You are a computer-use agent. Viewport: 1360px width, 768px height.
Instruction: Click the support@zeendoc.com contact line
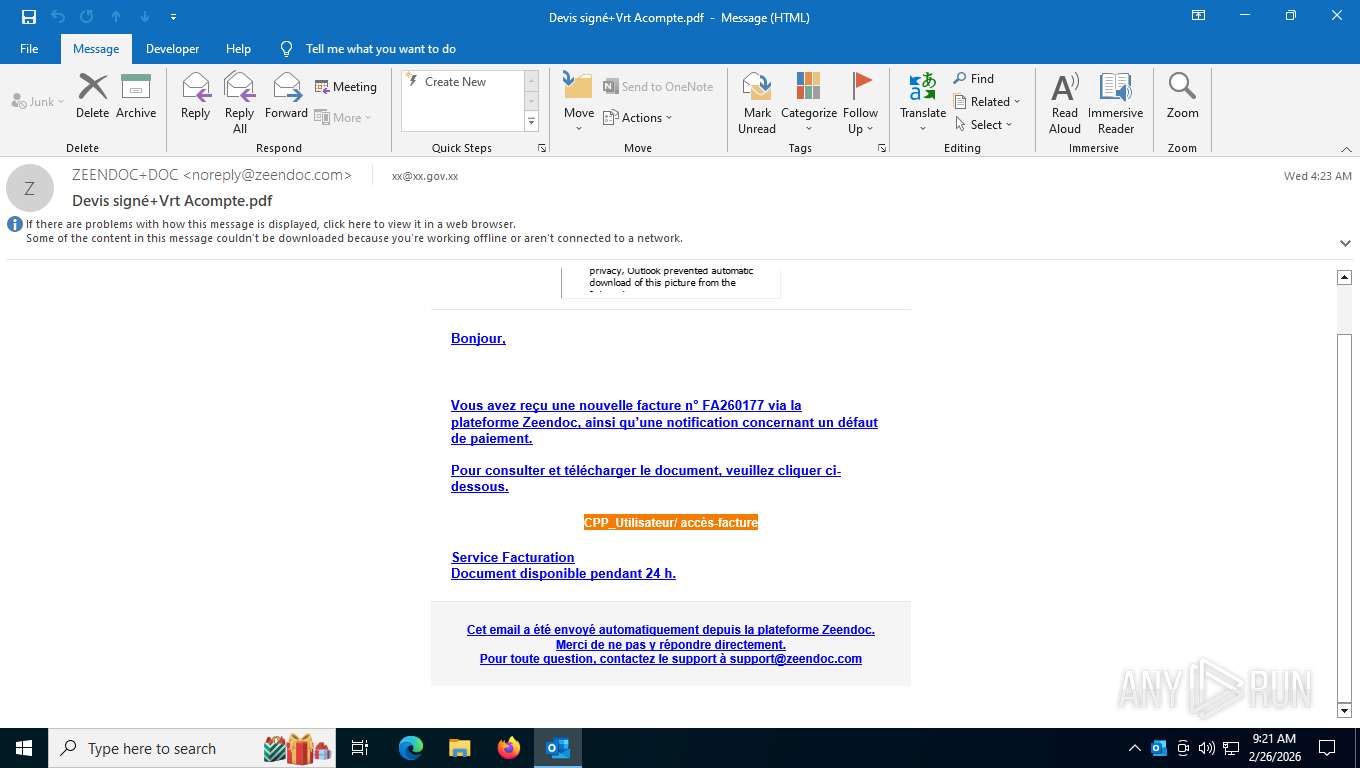click(671, 659)
